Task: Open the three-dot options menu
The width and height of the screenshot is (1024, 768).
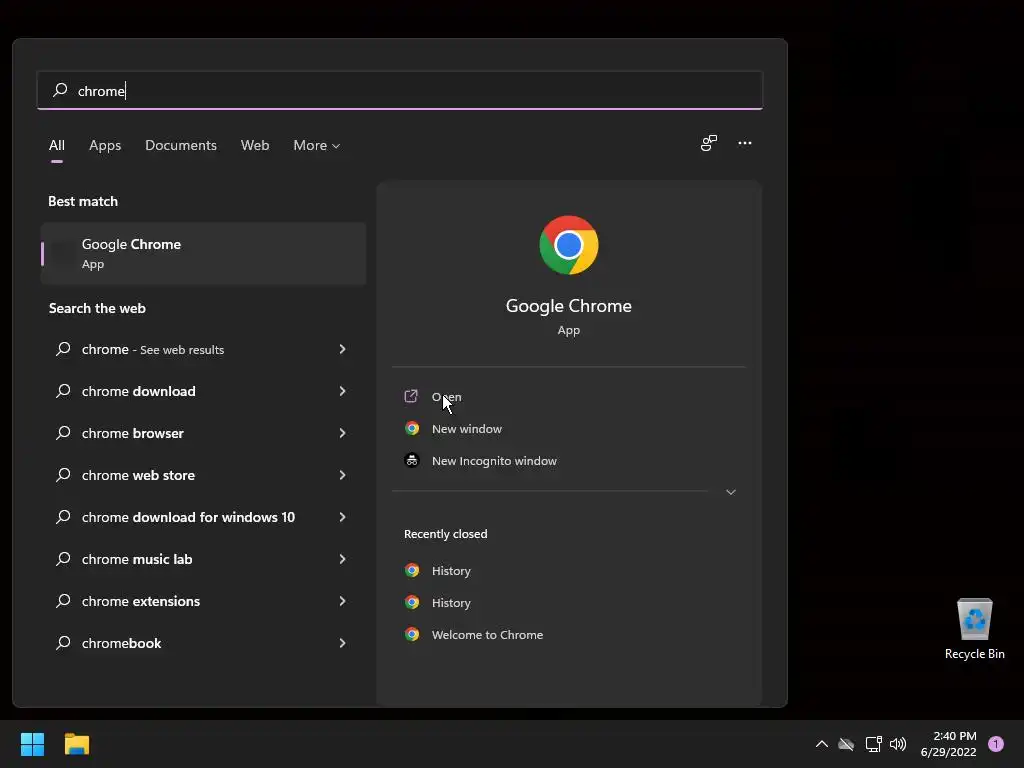Action: pyautogui.click(x=744, y=143)
